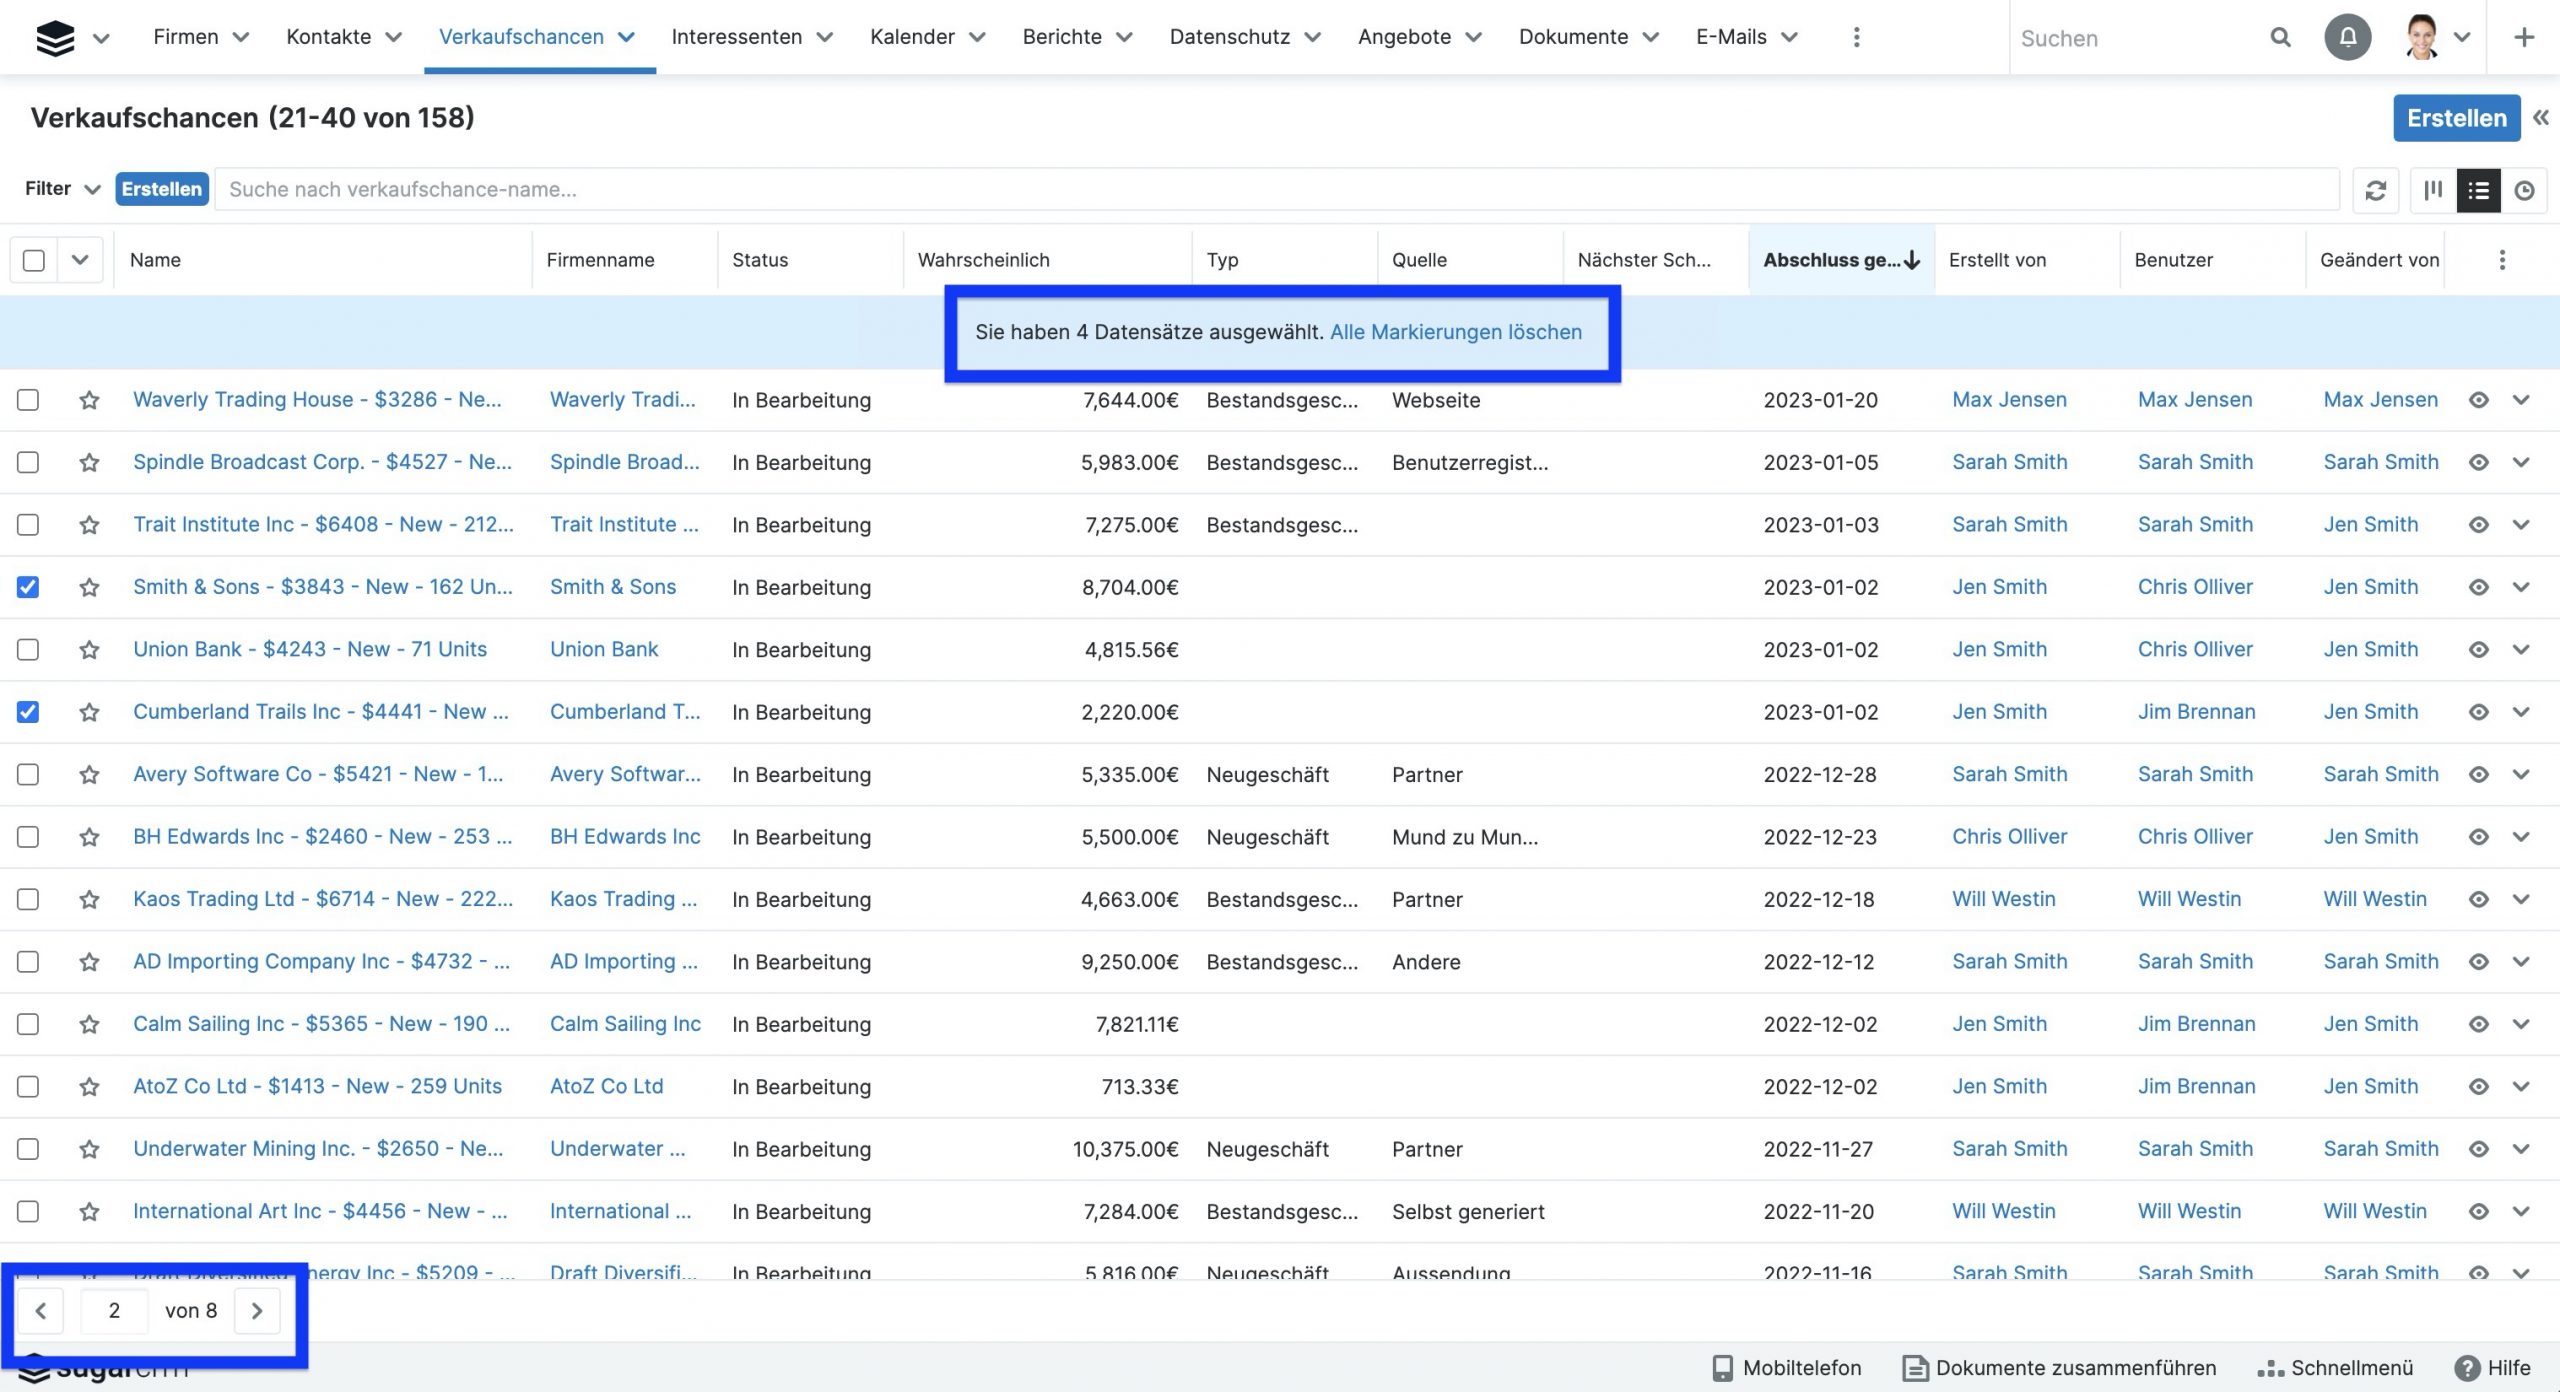Click the Suche nach verkaufschance-name field
The height and width of the screenshot is (1392, 2560).
pos(1277,189)
